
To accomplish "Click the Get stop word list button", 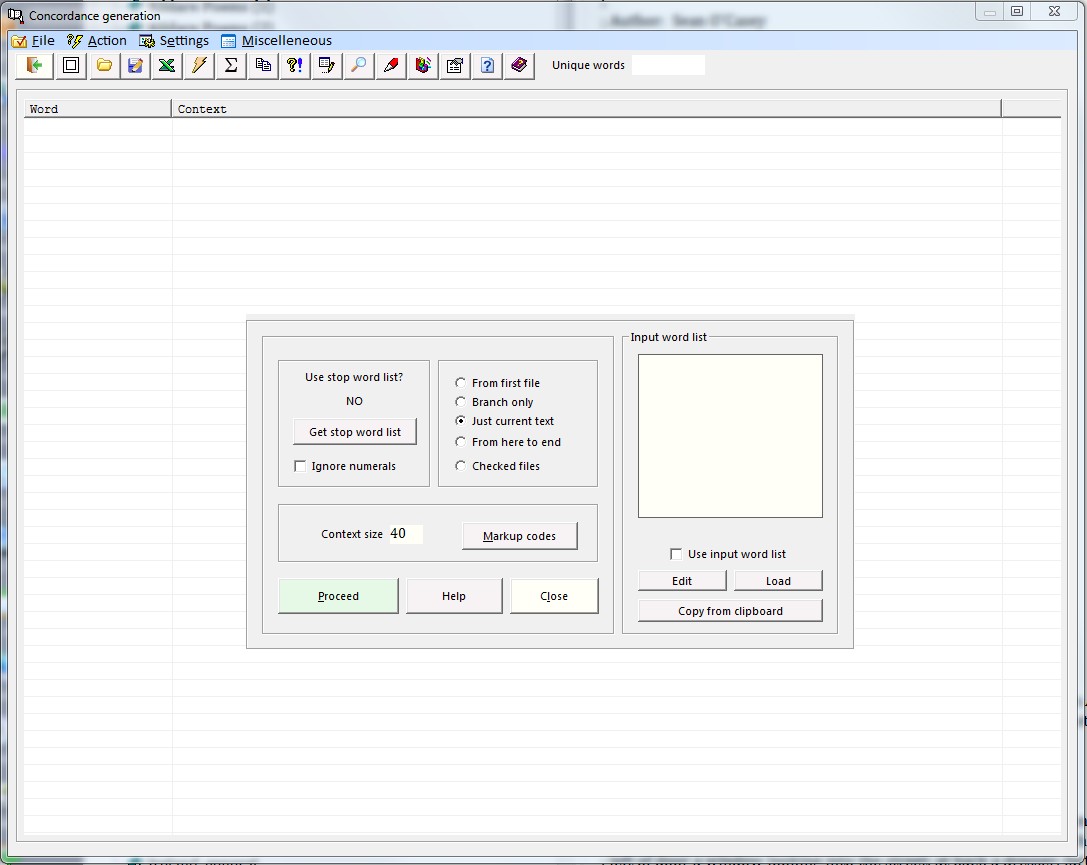I will [355, 432].
